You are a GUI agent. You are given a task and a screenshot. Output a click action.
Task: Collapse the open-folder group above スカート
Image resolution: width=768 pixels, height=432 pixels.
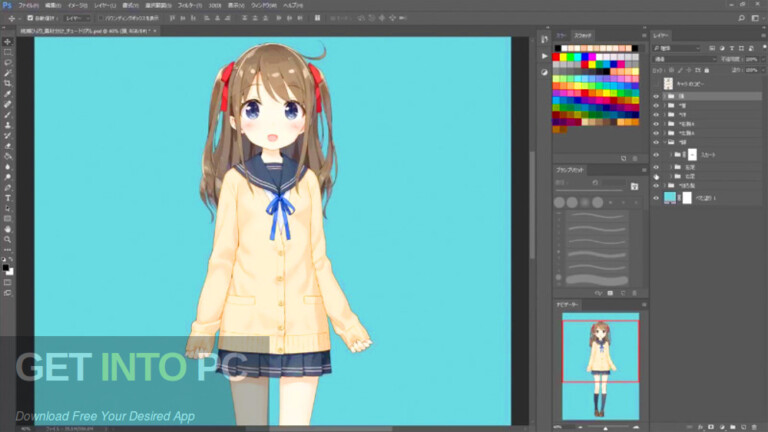[665, 143]
